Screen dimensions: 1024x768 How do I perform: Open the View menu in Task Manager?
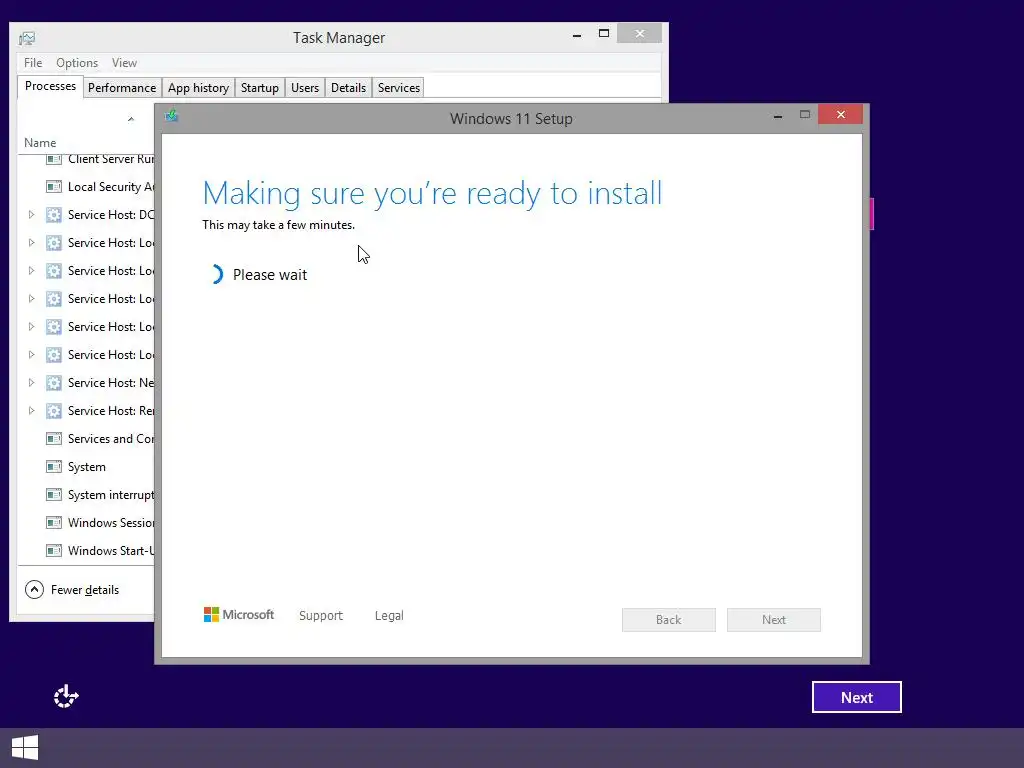[x=124, y=63]
